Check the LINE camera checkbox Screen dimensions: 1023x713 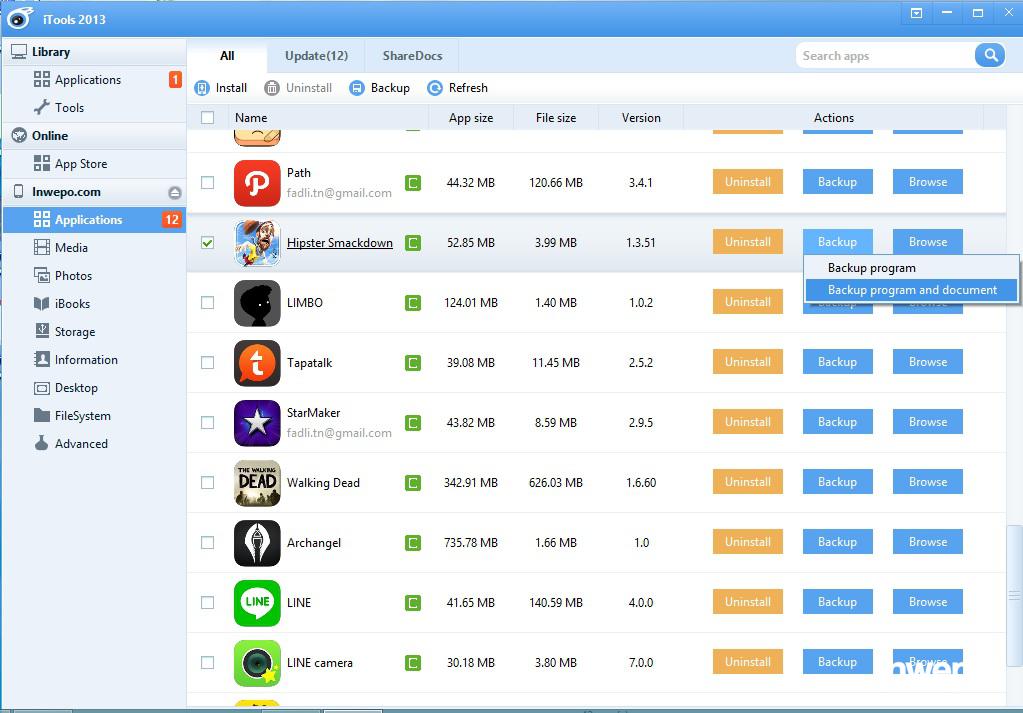coord(207,663)
